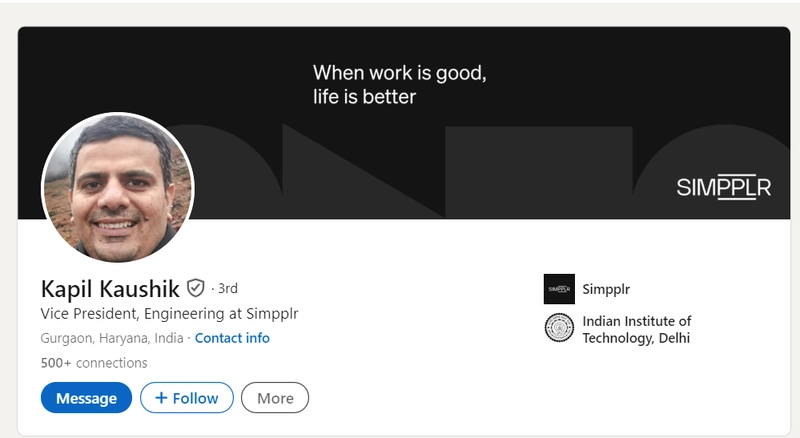Click the dark grey square shape in the banner
This screenshot has width=800, height=438.
(x=539, y=173)
